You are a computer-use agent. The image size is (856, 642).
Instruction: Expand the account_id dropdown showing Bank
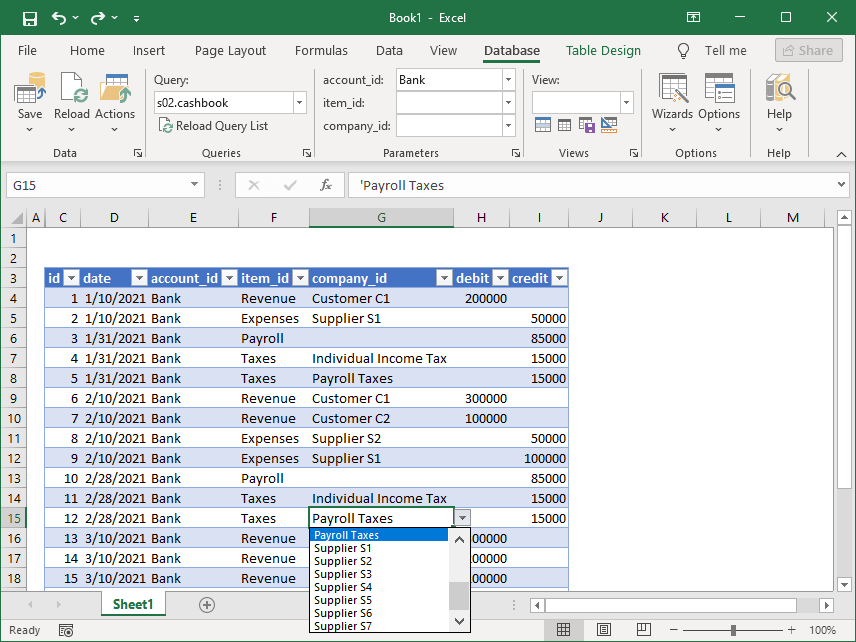tap(508, 79)
